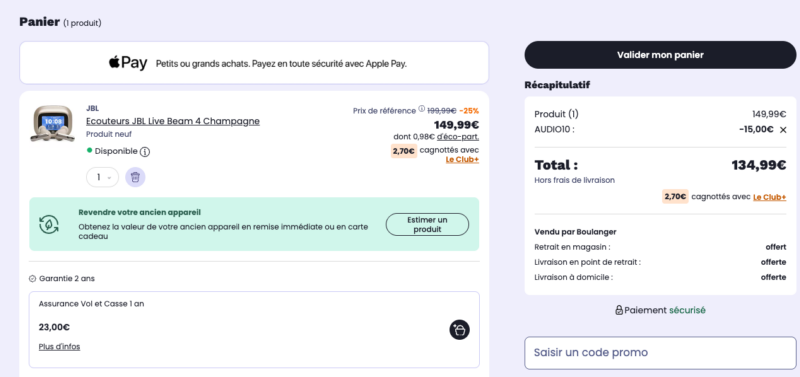This screenshot has height=377, width=800.
Task: Click the Apple Pay banner text
Action: point(281,64)
